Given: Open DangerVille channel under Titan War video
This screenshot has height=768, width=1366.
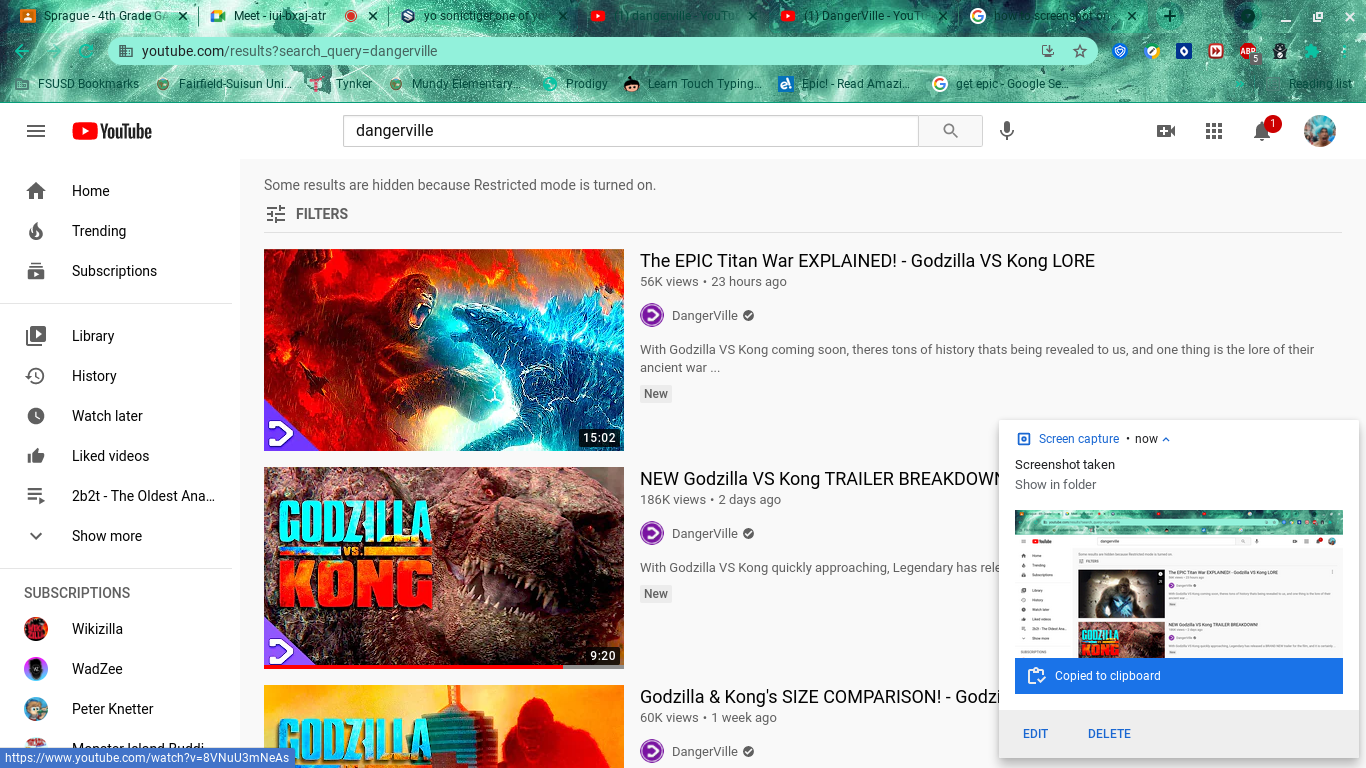Looking at the screenshot, I should tap(705, 316).
